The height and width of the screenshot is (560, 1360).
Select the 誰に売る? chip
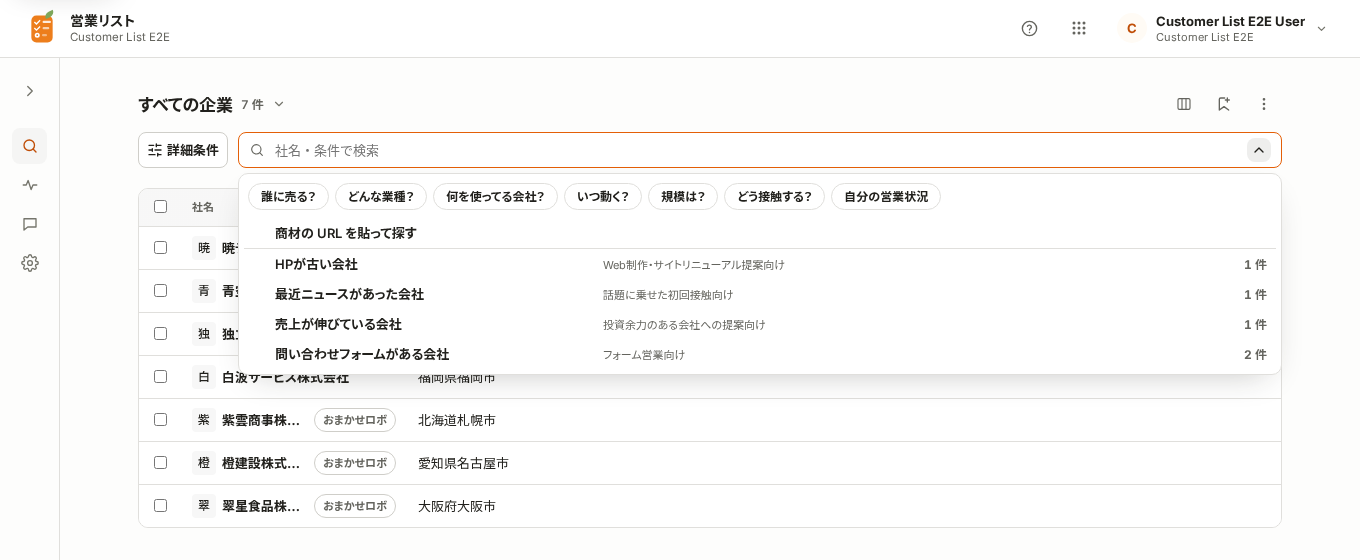point(288,197)
